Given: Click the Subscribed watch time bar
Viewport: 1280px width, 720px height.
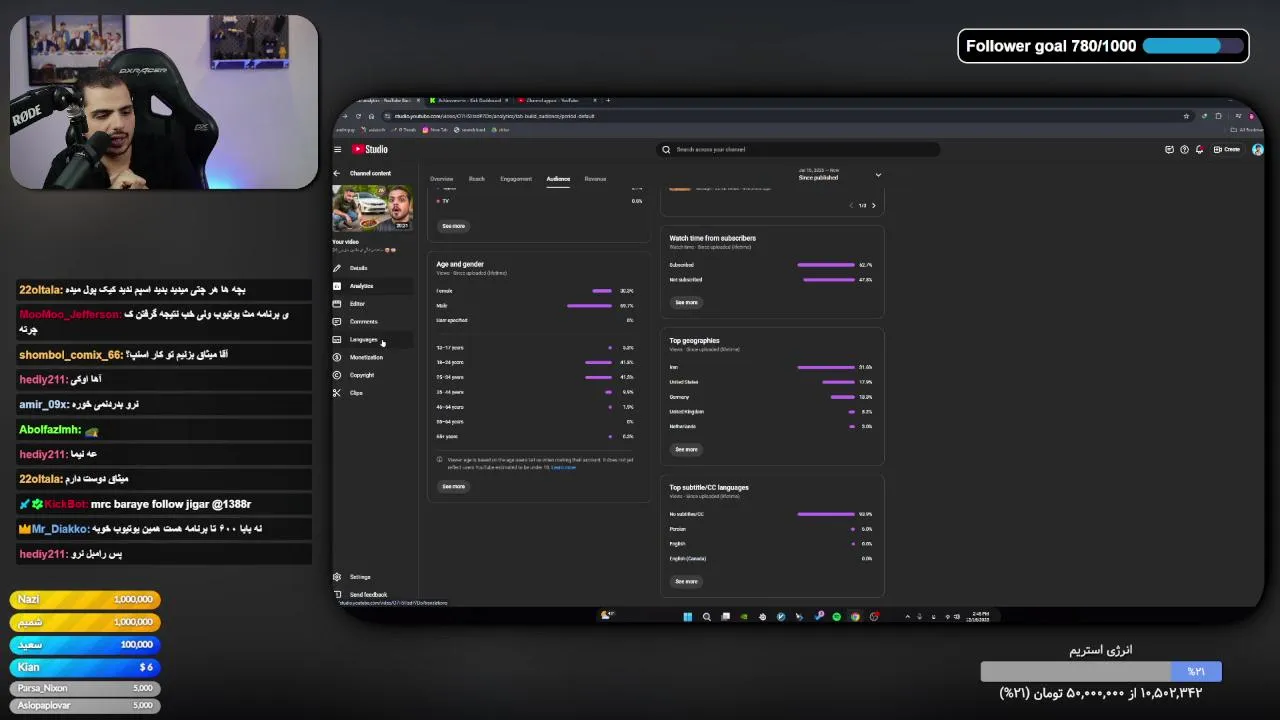Looking at the screenshot, I should pyautogui.click(x=826, y=265).
